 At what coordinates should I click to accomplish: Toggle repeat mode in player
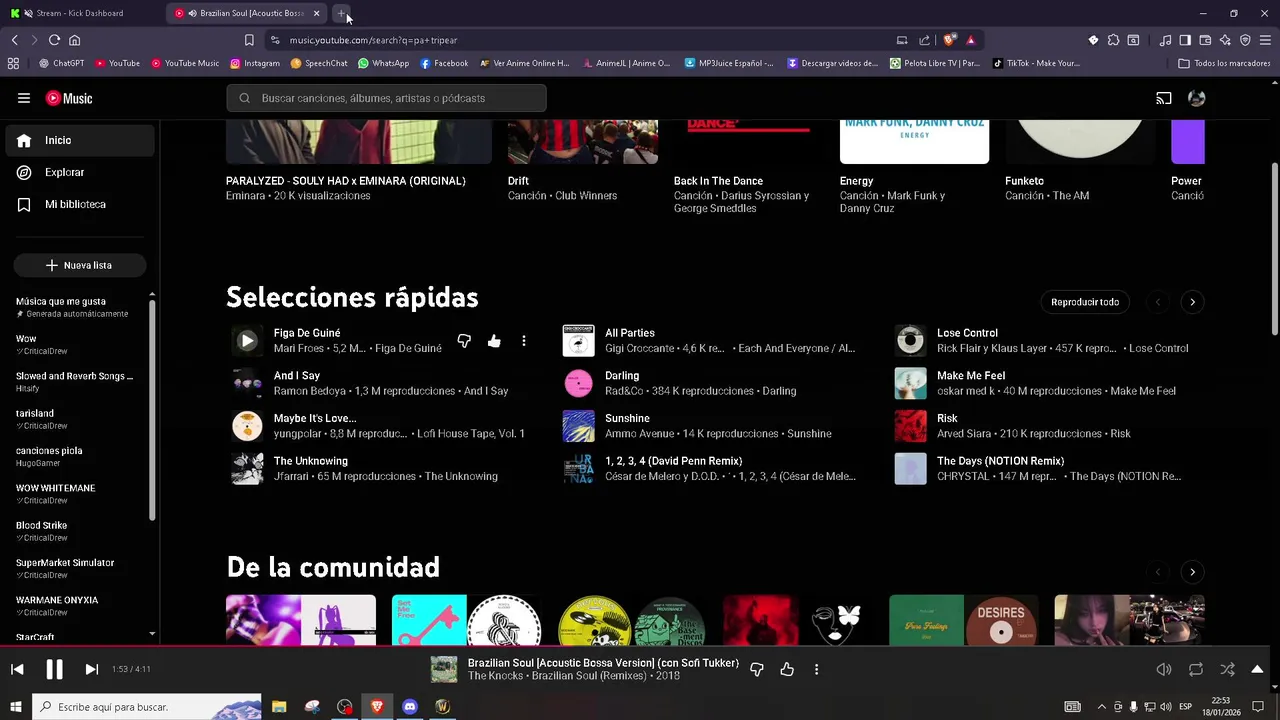[1195, 669]
